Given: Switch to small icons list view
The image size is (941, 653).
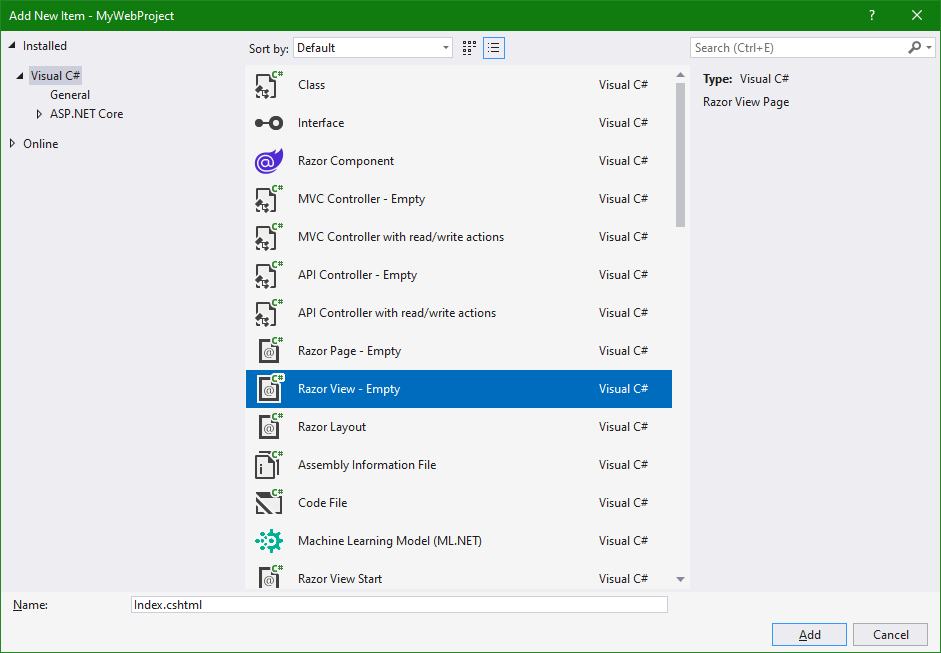Looking at the screenshot, I should tap(494, 48).
